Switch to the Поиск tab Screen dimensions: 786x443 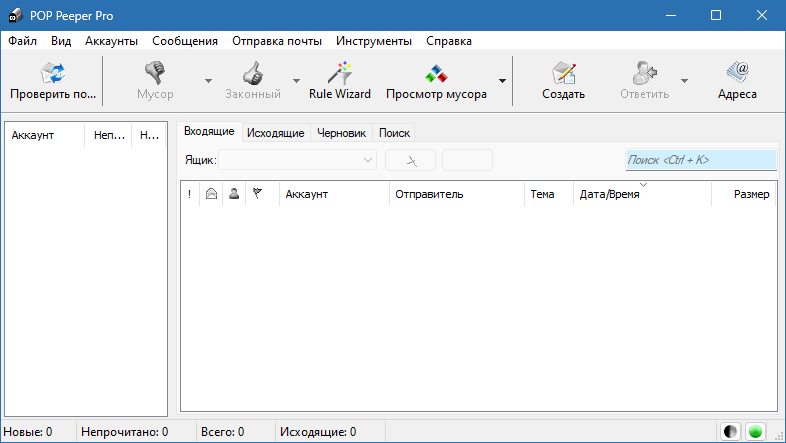tap(394, 133)
